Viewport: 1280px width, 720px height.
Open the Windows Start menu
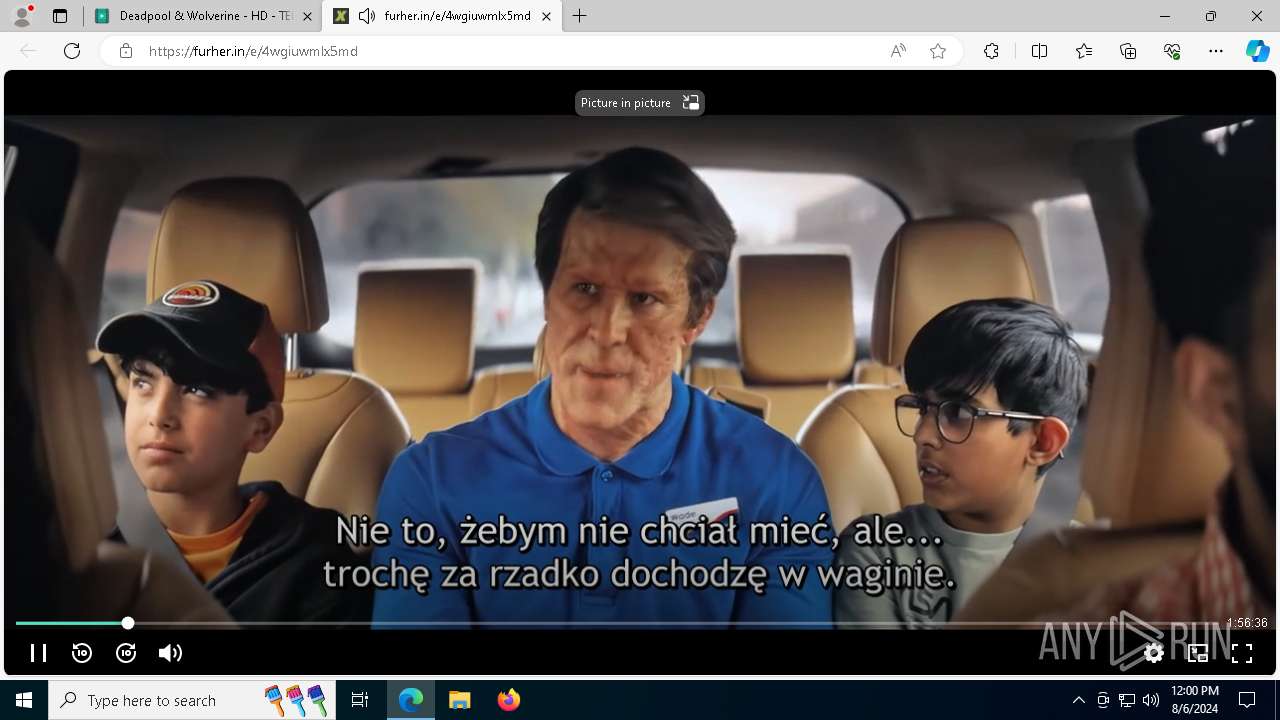[24, 700]
